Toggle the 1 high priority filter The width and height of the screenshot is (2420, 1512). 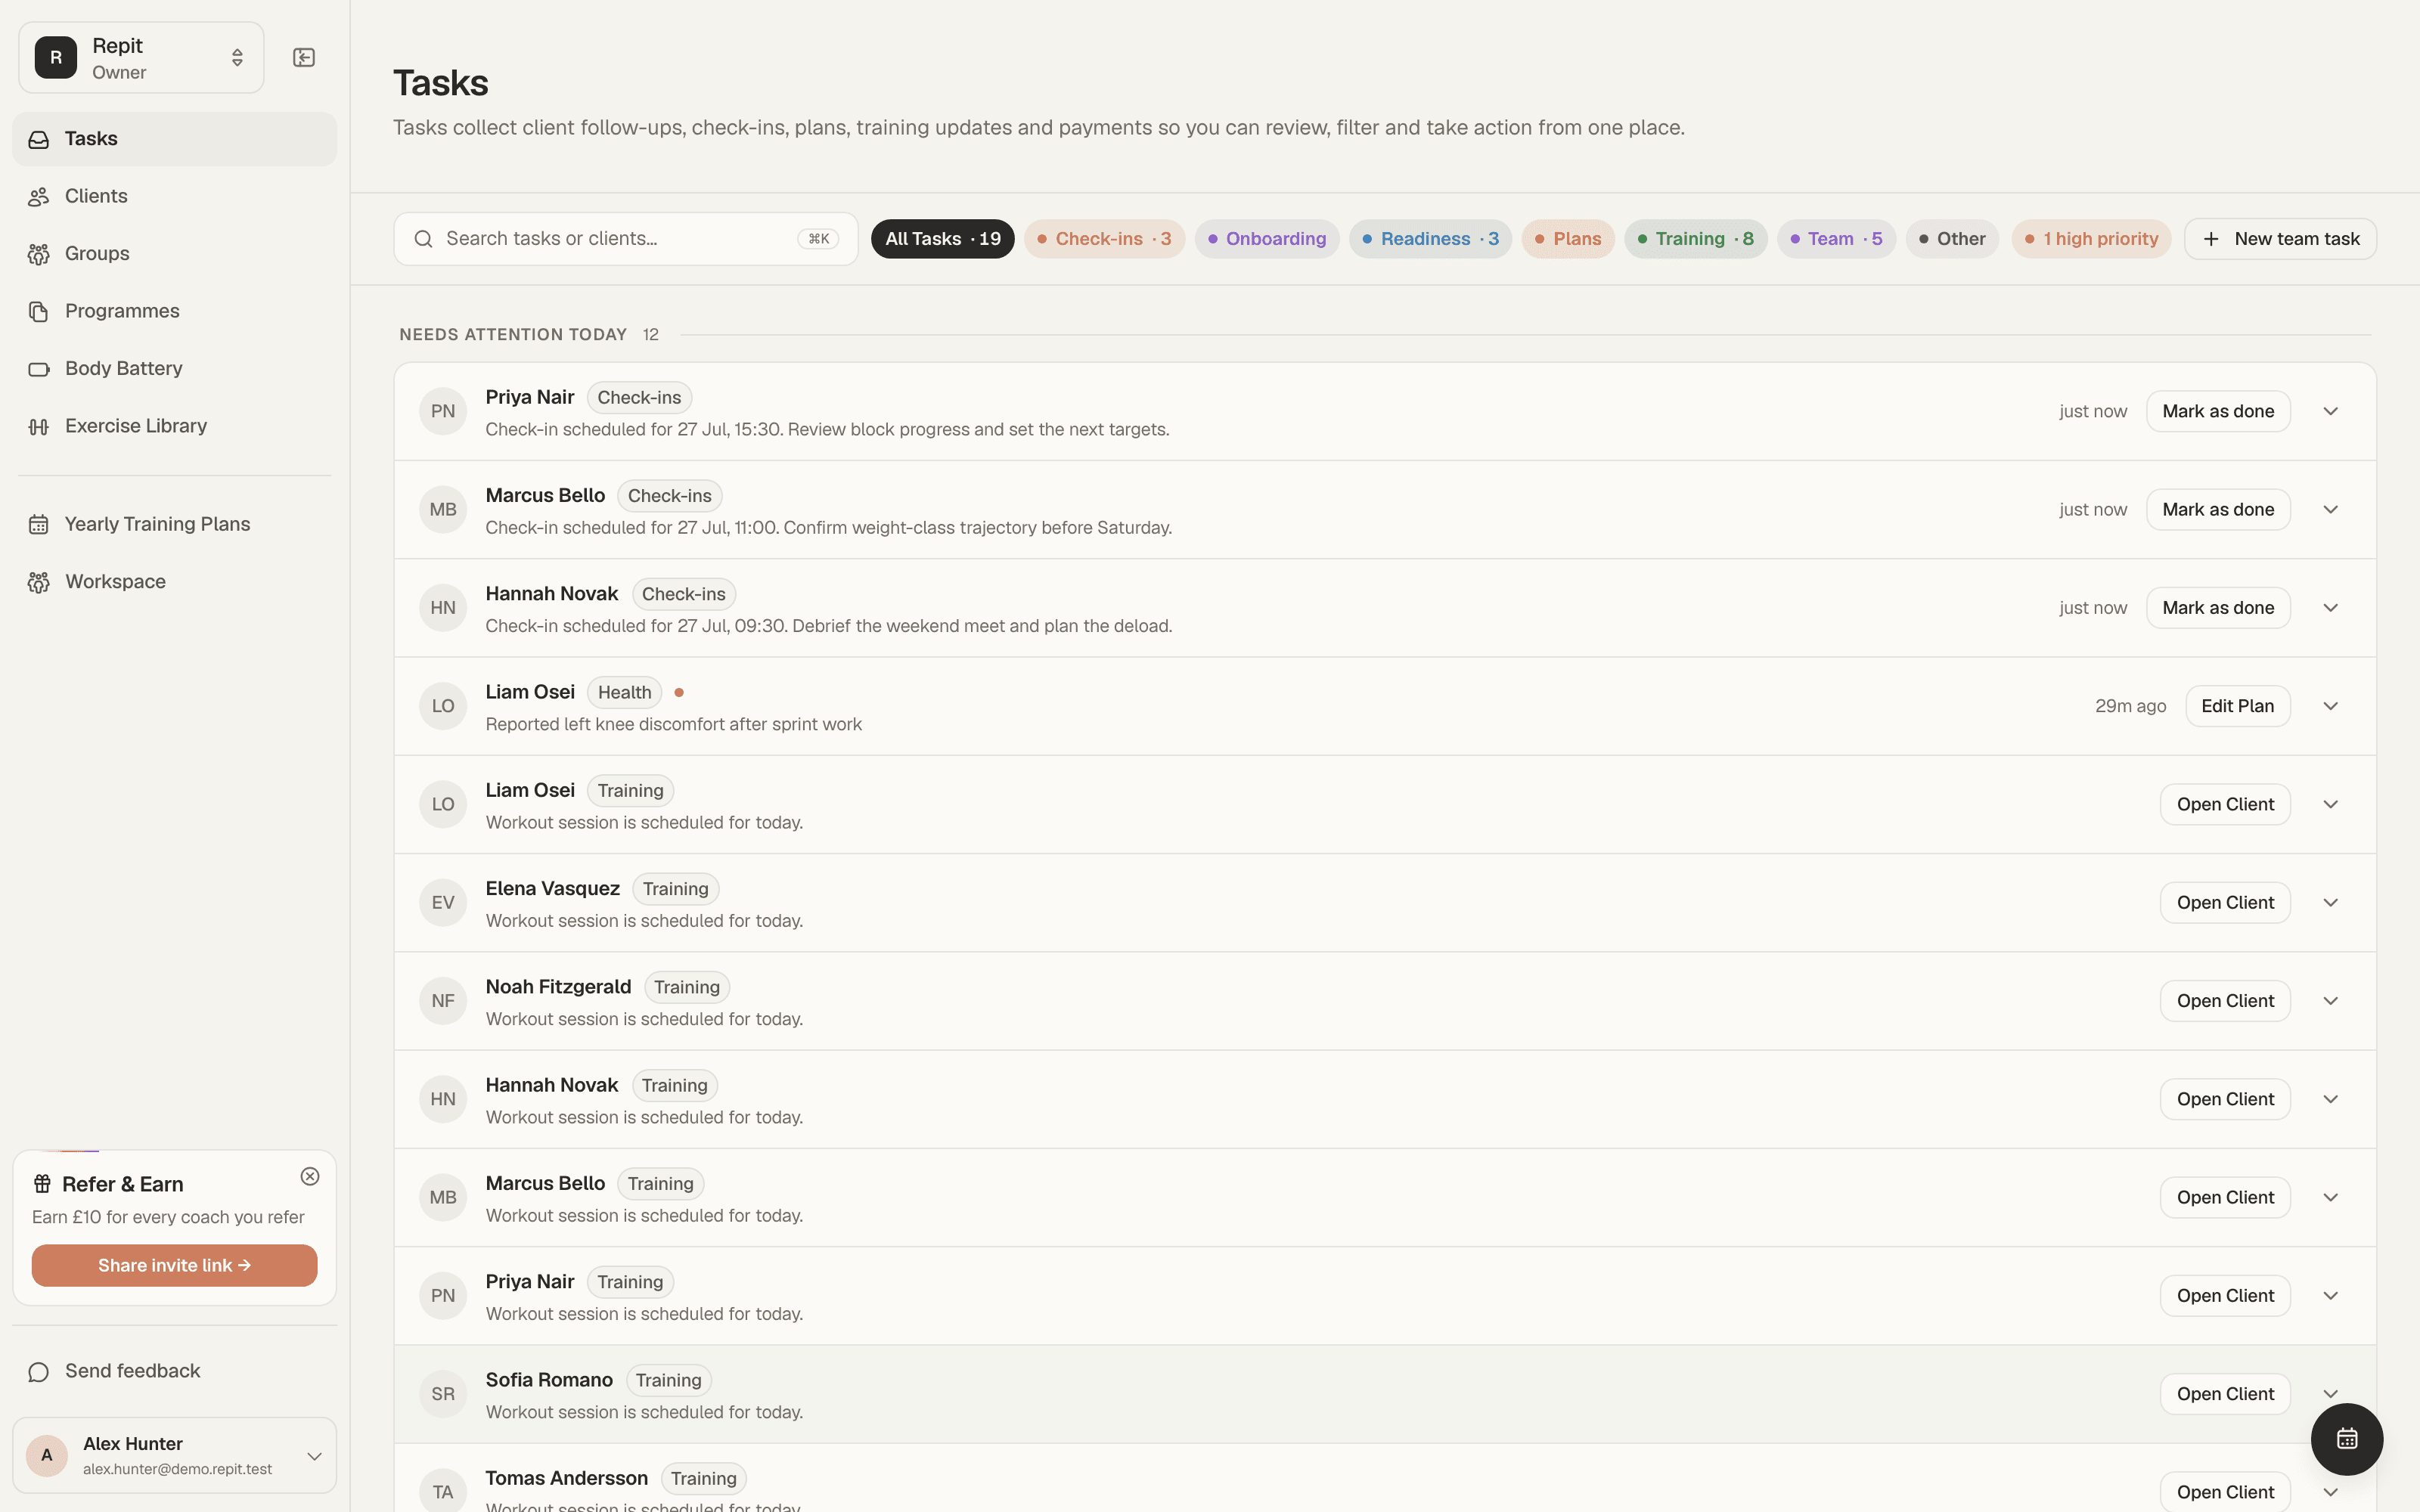click(2091, 239)
